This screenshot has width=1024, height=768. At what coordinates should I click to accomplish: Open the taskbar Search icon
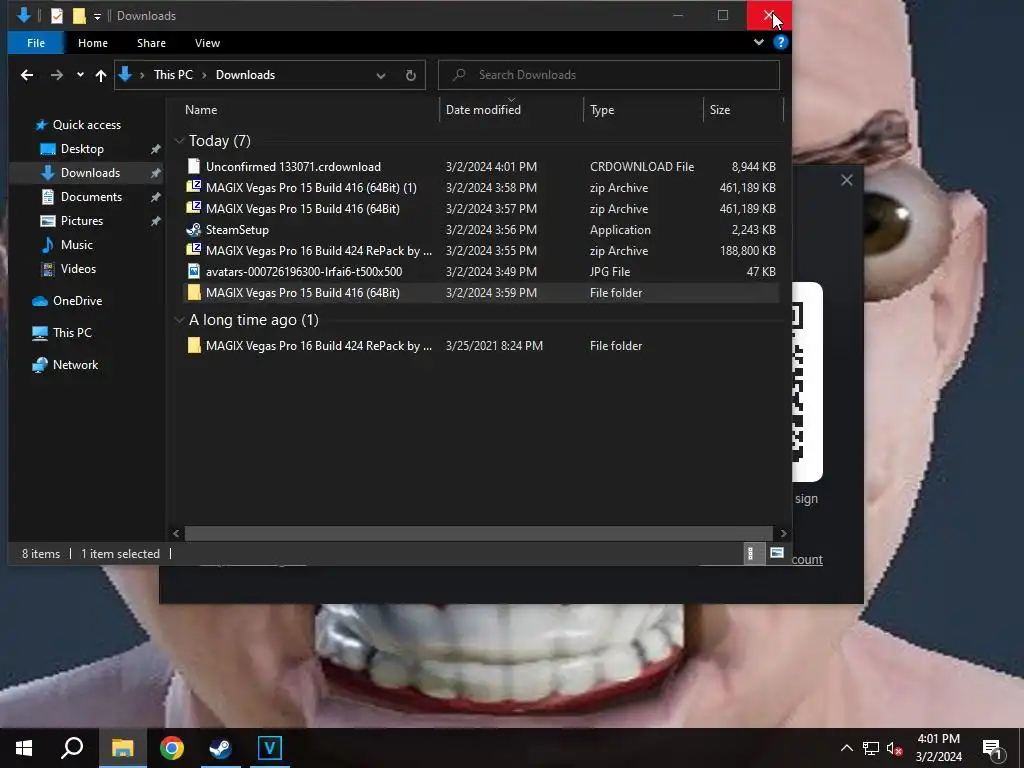[x=72, y=748]
